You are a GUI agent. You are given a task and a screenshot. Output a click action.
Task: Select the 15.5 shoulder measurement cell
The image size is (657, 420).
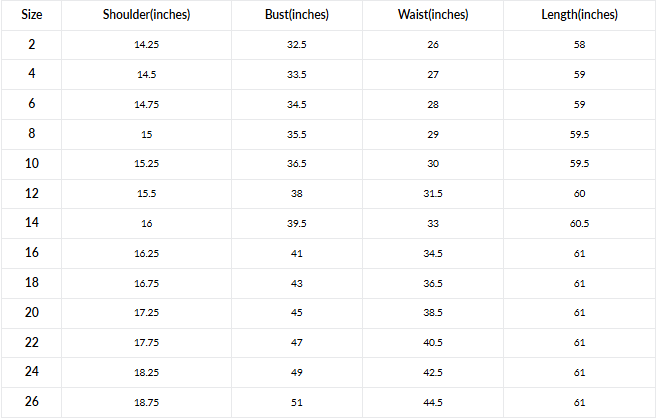[x=146, y=194]
